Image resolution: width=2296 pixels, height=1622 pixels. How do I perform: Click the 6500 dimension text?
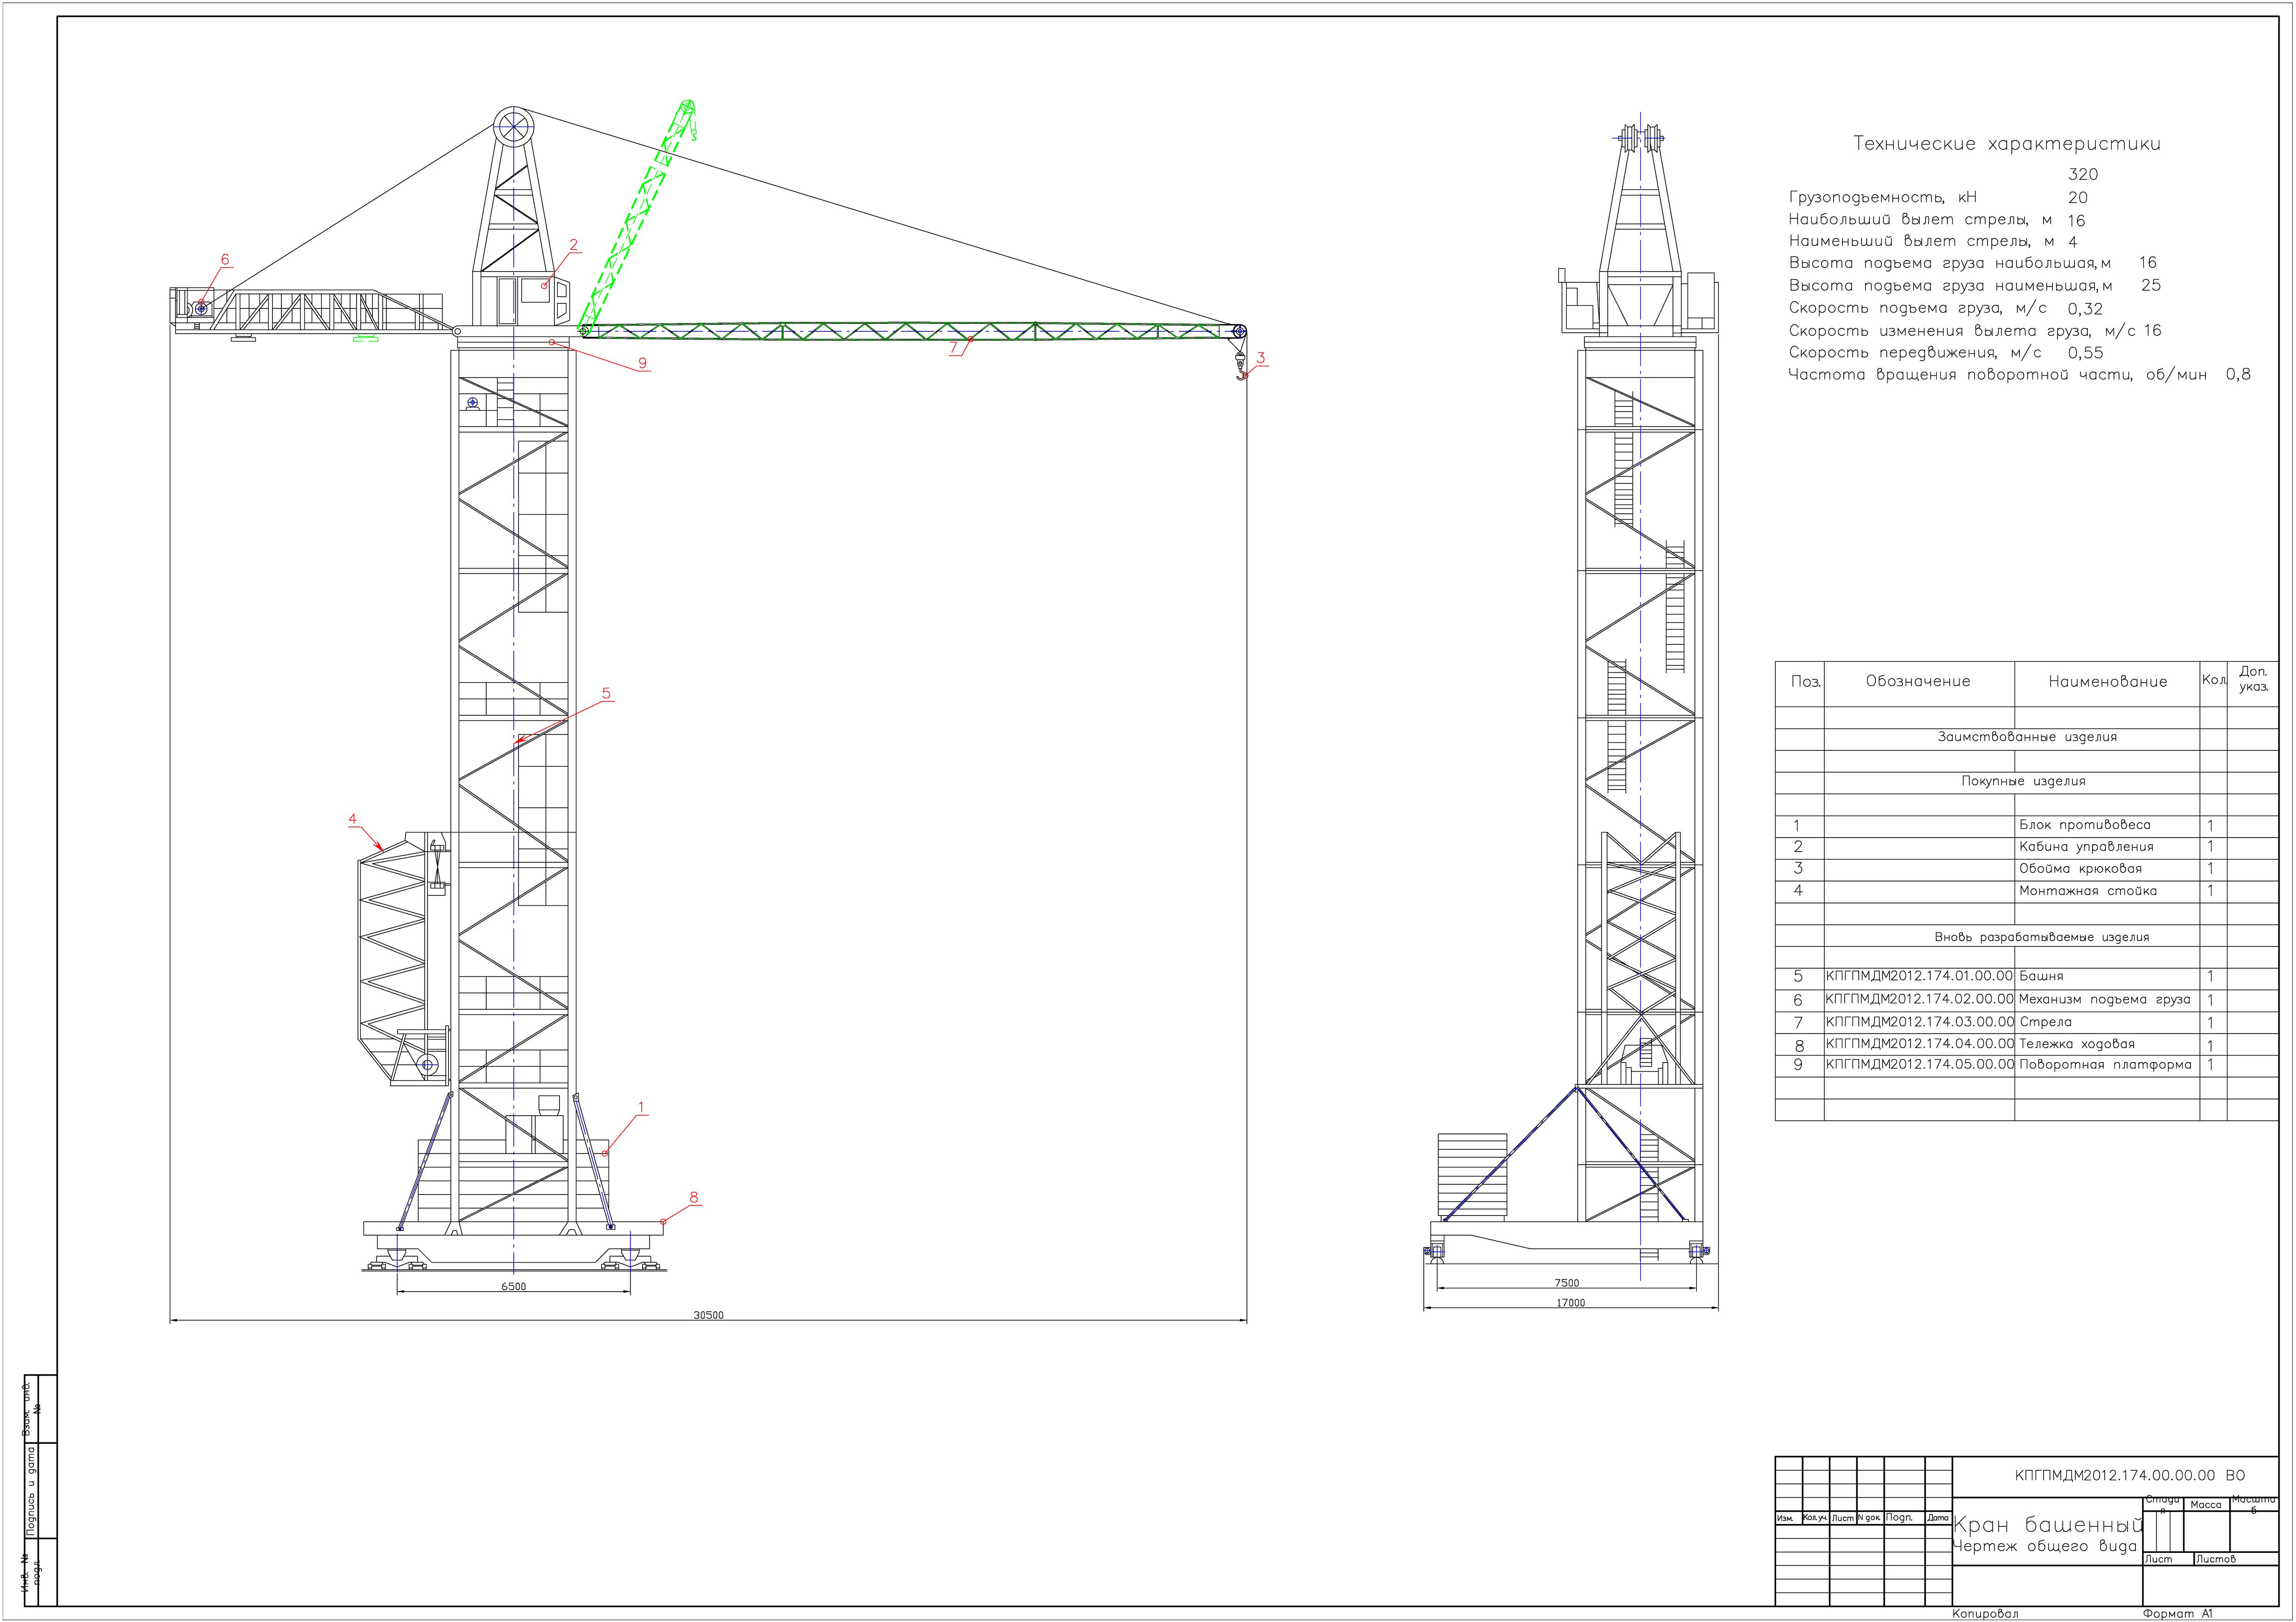(x=513, y=1286)
